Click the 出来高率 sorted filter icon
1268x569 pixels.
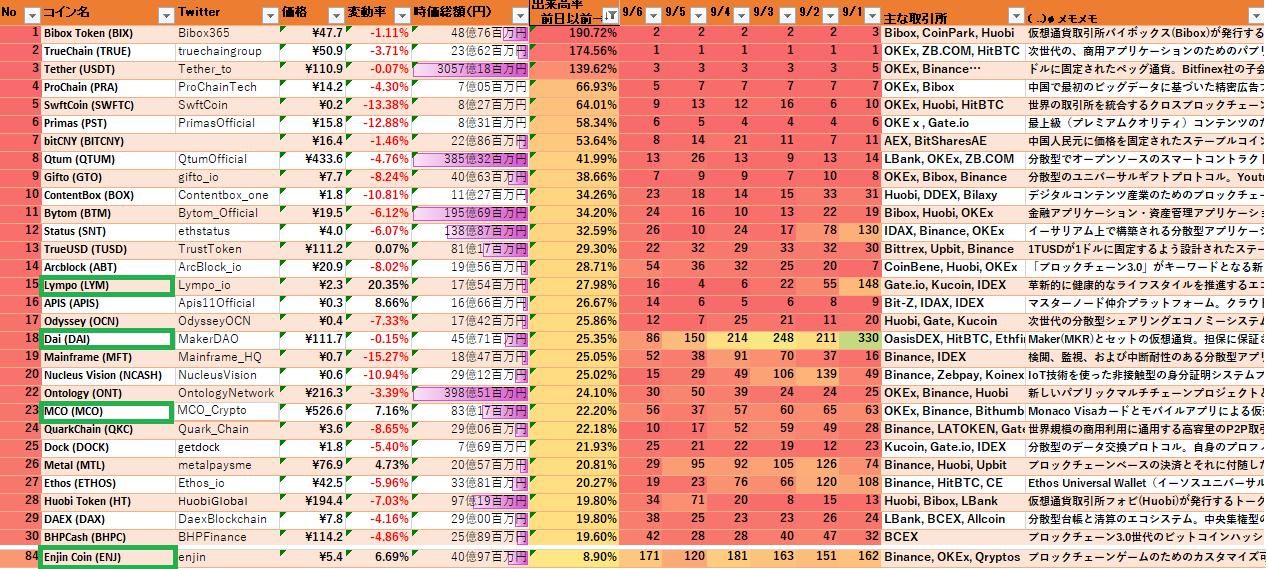click(x=610, y=15)
